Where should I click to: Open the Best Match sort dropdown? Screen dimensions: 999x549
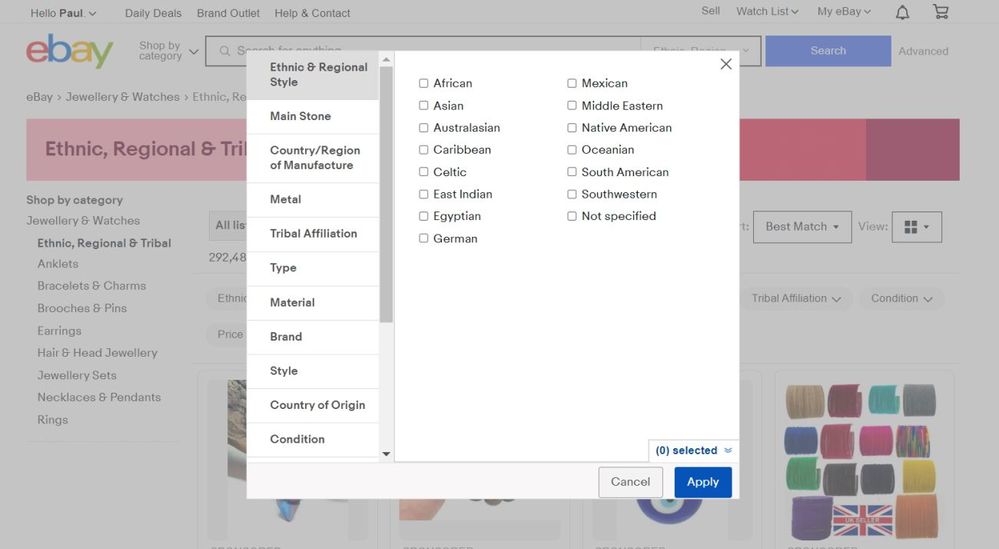802,227
